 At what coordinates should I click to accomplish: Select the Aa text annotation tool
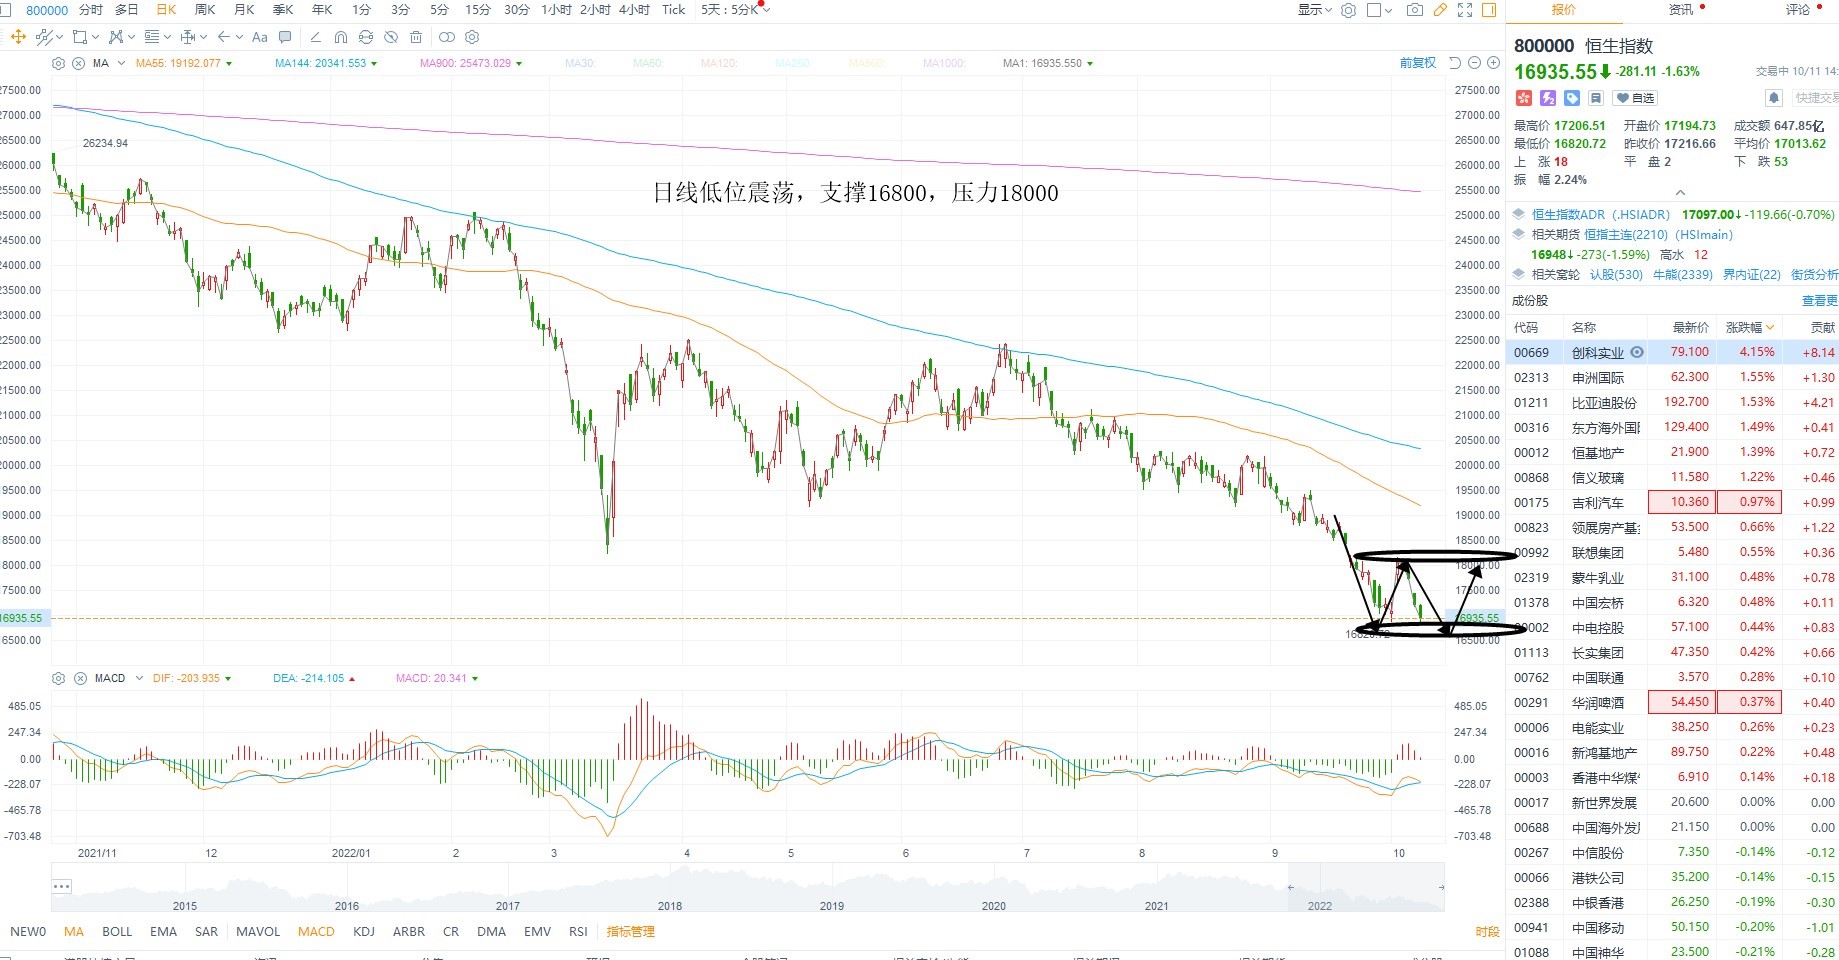[260, 37]
